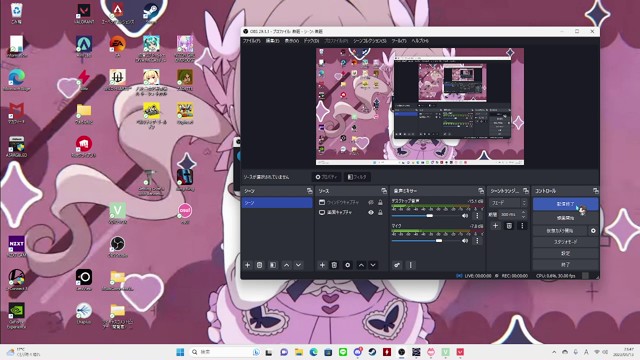The height and width of the screenshot is (360, 640).
Task: Undock the Controls panel
Action: pos(596,191)
